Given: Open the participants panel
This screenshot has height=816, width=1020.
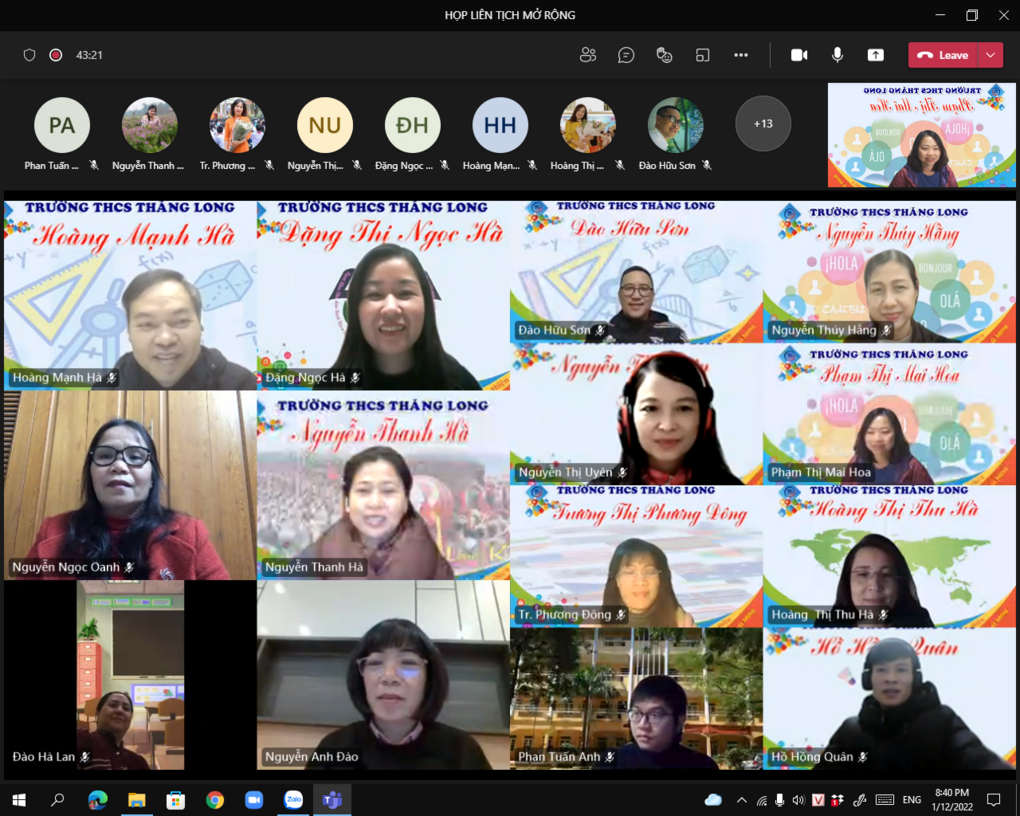Looking at the screenshot, I should (x=588, y=55).
